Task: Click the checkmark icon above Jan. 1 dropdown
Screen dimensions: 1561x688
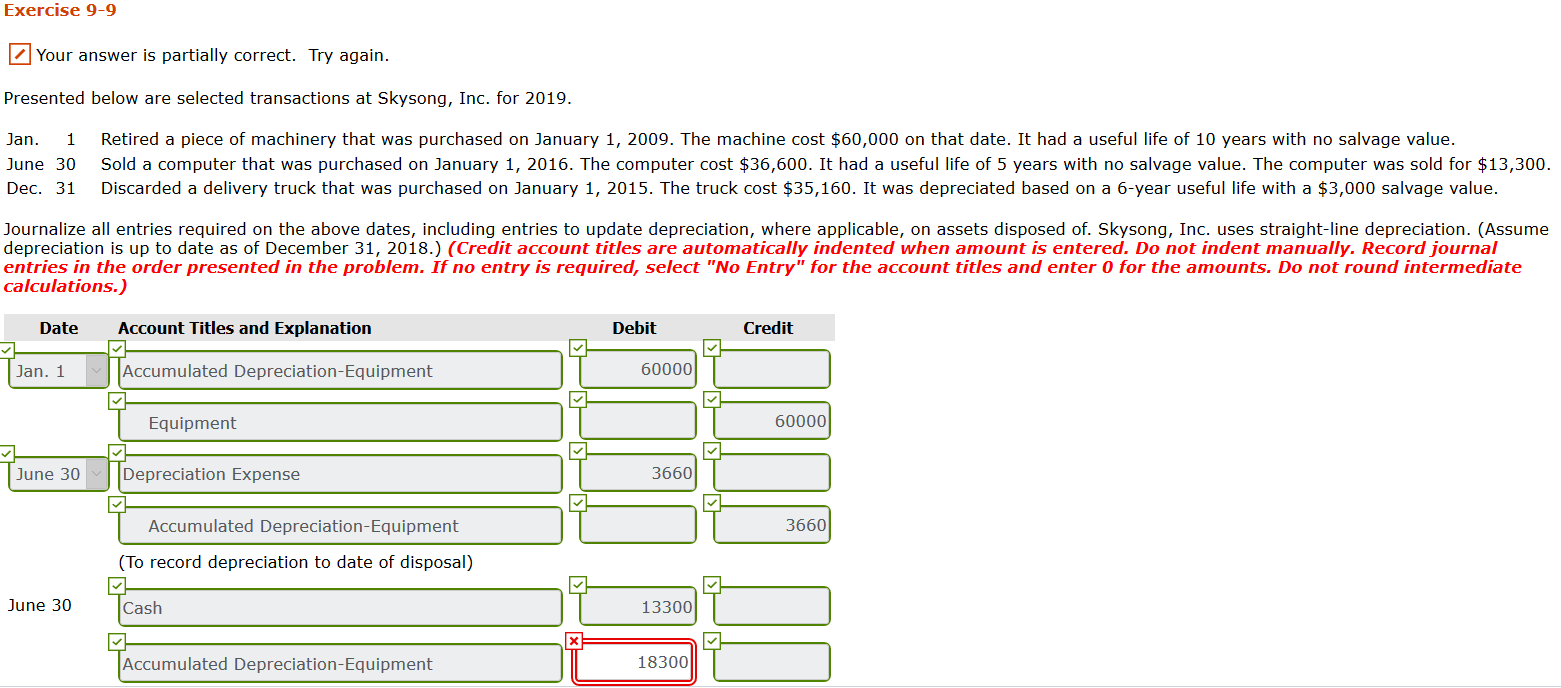Action: [x=7, y=351]
